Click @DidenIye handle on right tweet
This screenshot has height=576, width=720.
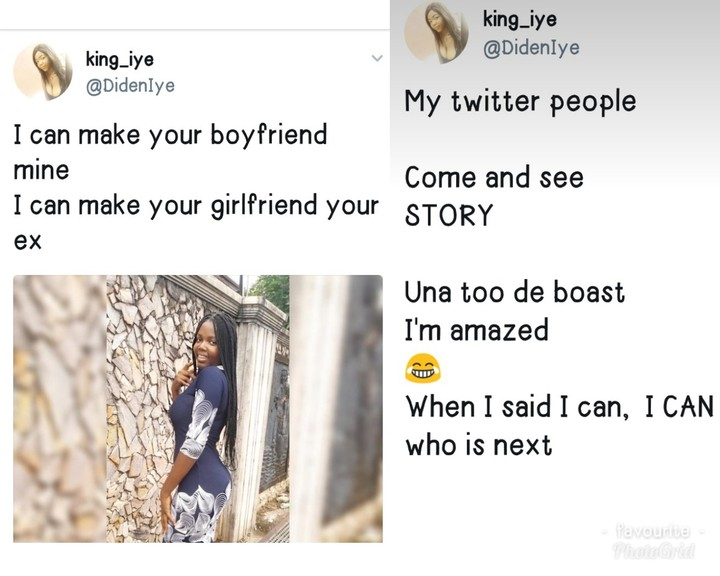(531, 47)
